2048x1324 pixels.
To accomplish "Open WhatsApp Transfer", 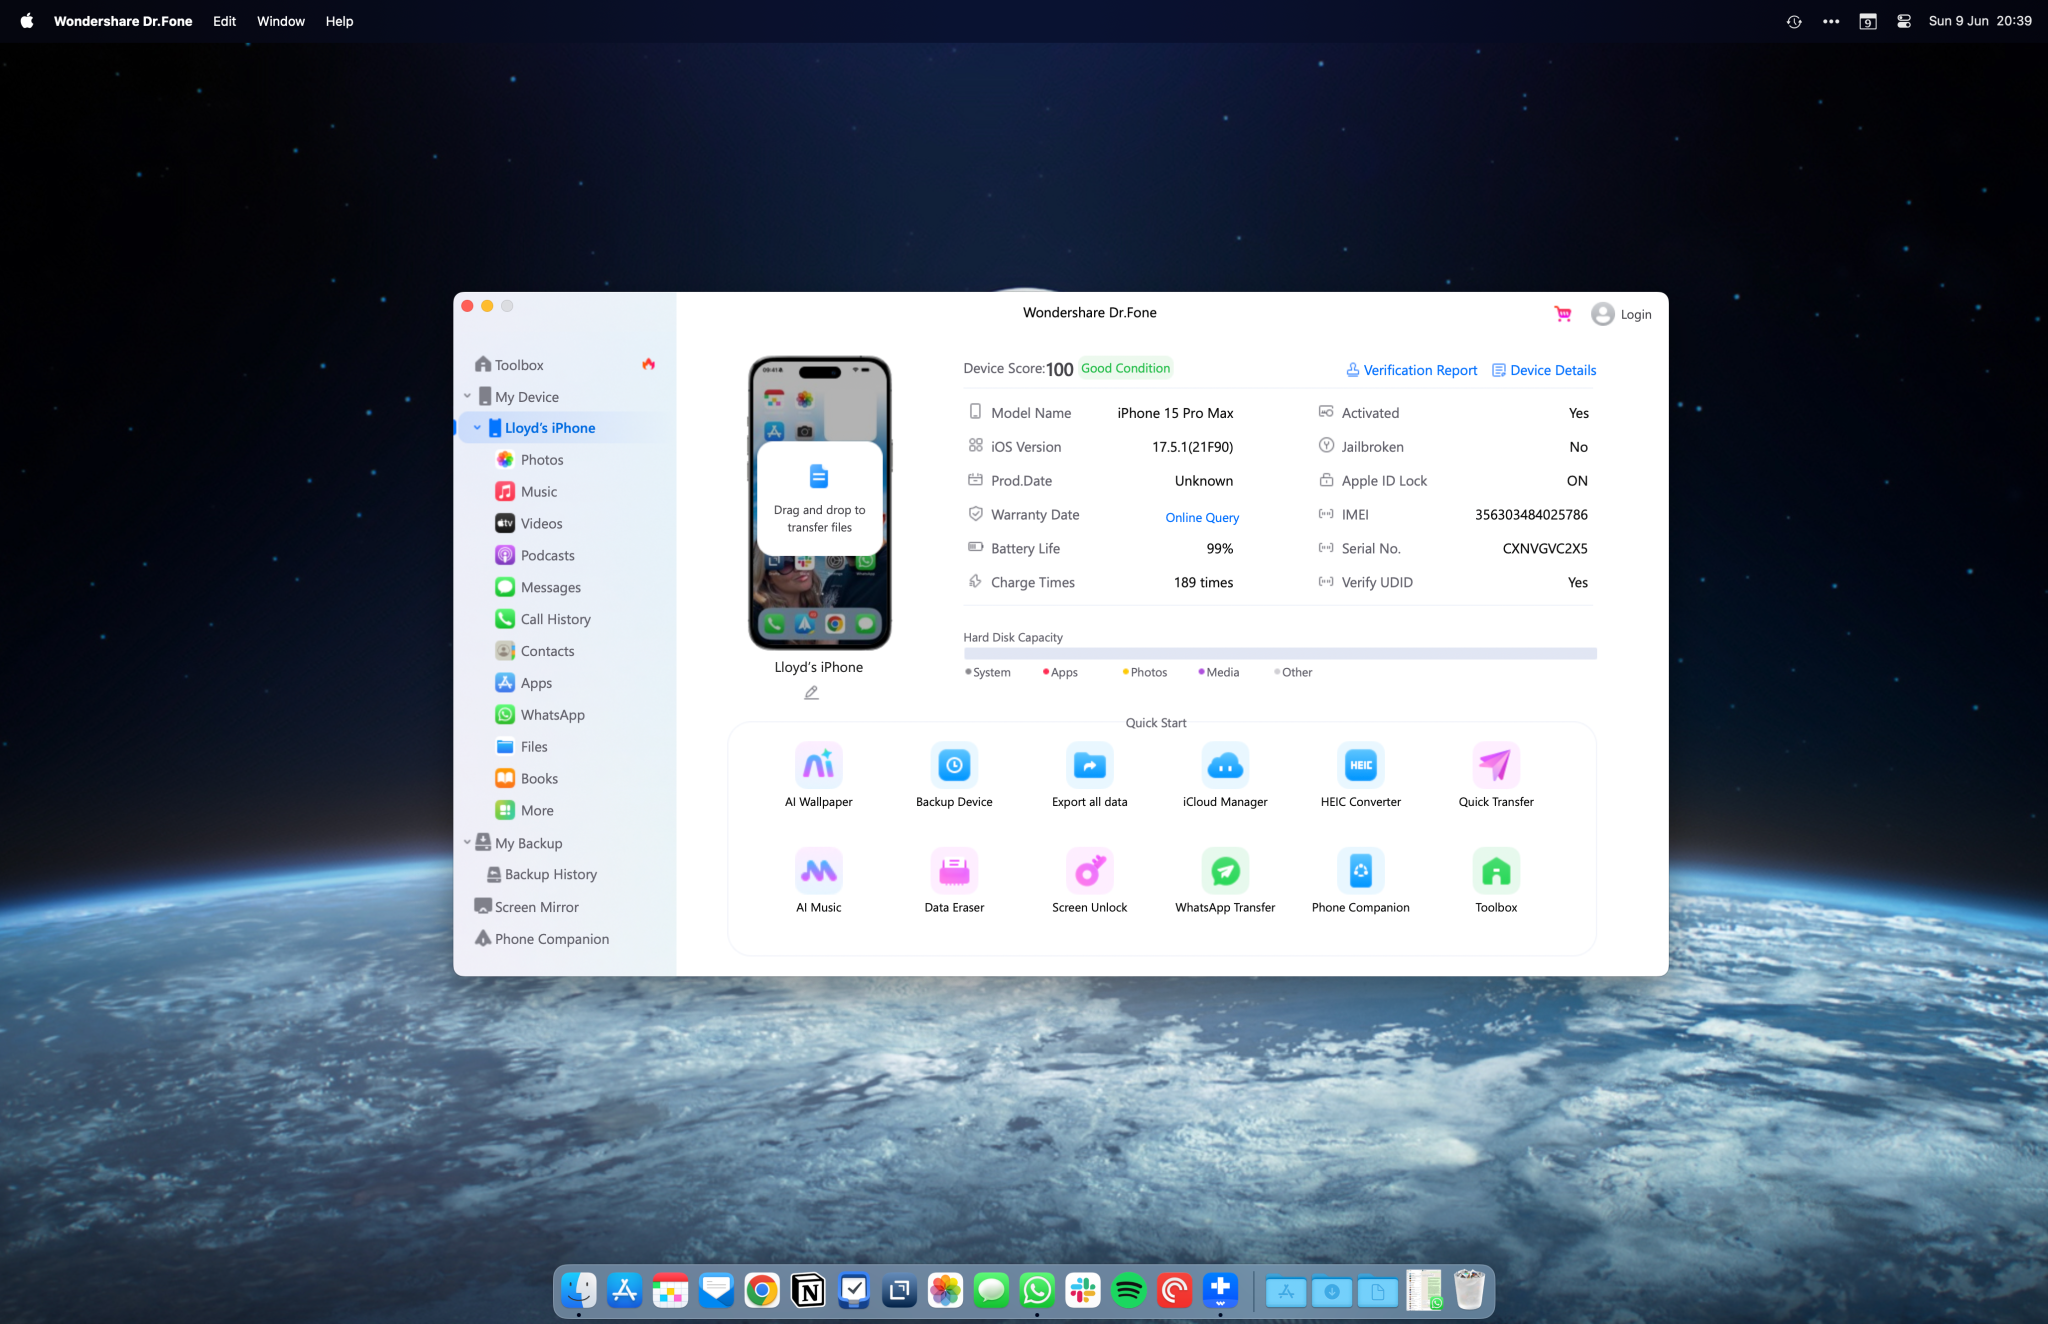I will [x=1224, y=880].
